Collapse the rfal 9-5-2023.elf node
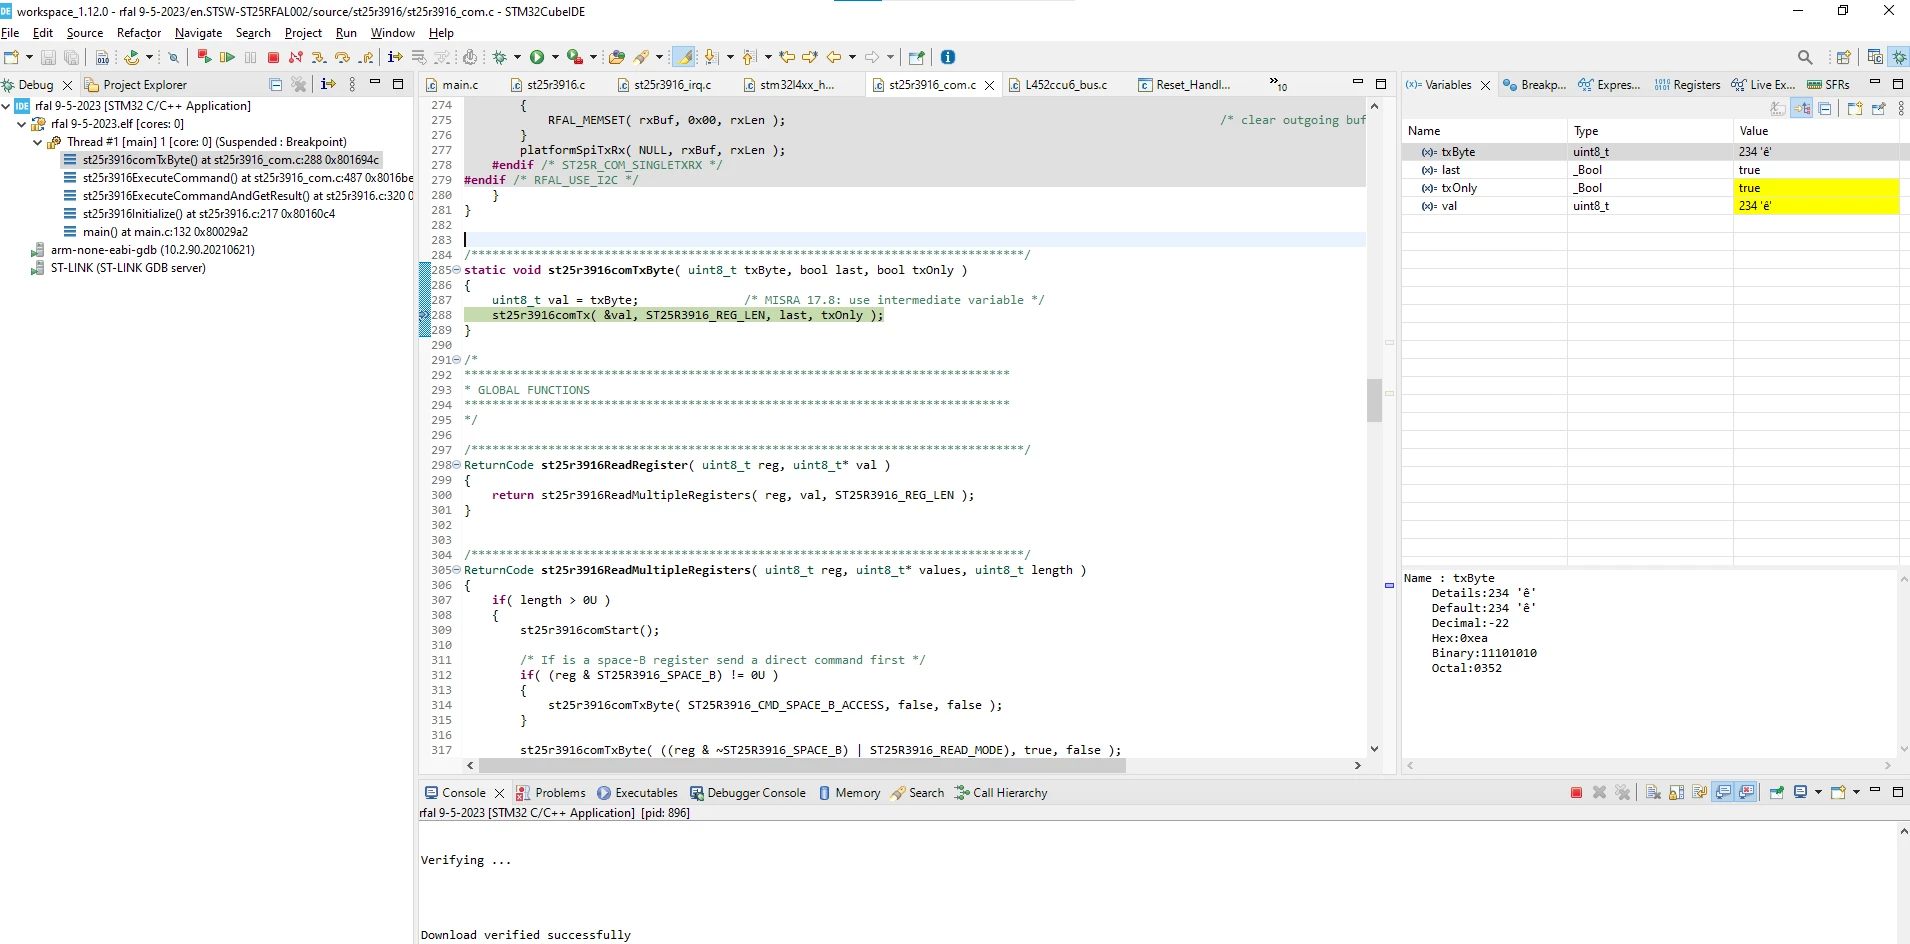Screen dimensions: 1910x944 coord(22,124)
